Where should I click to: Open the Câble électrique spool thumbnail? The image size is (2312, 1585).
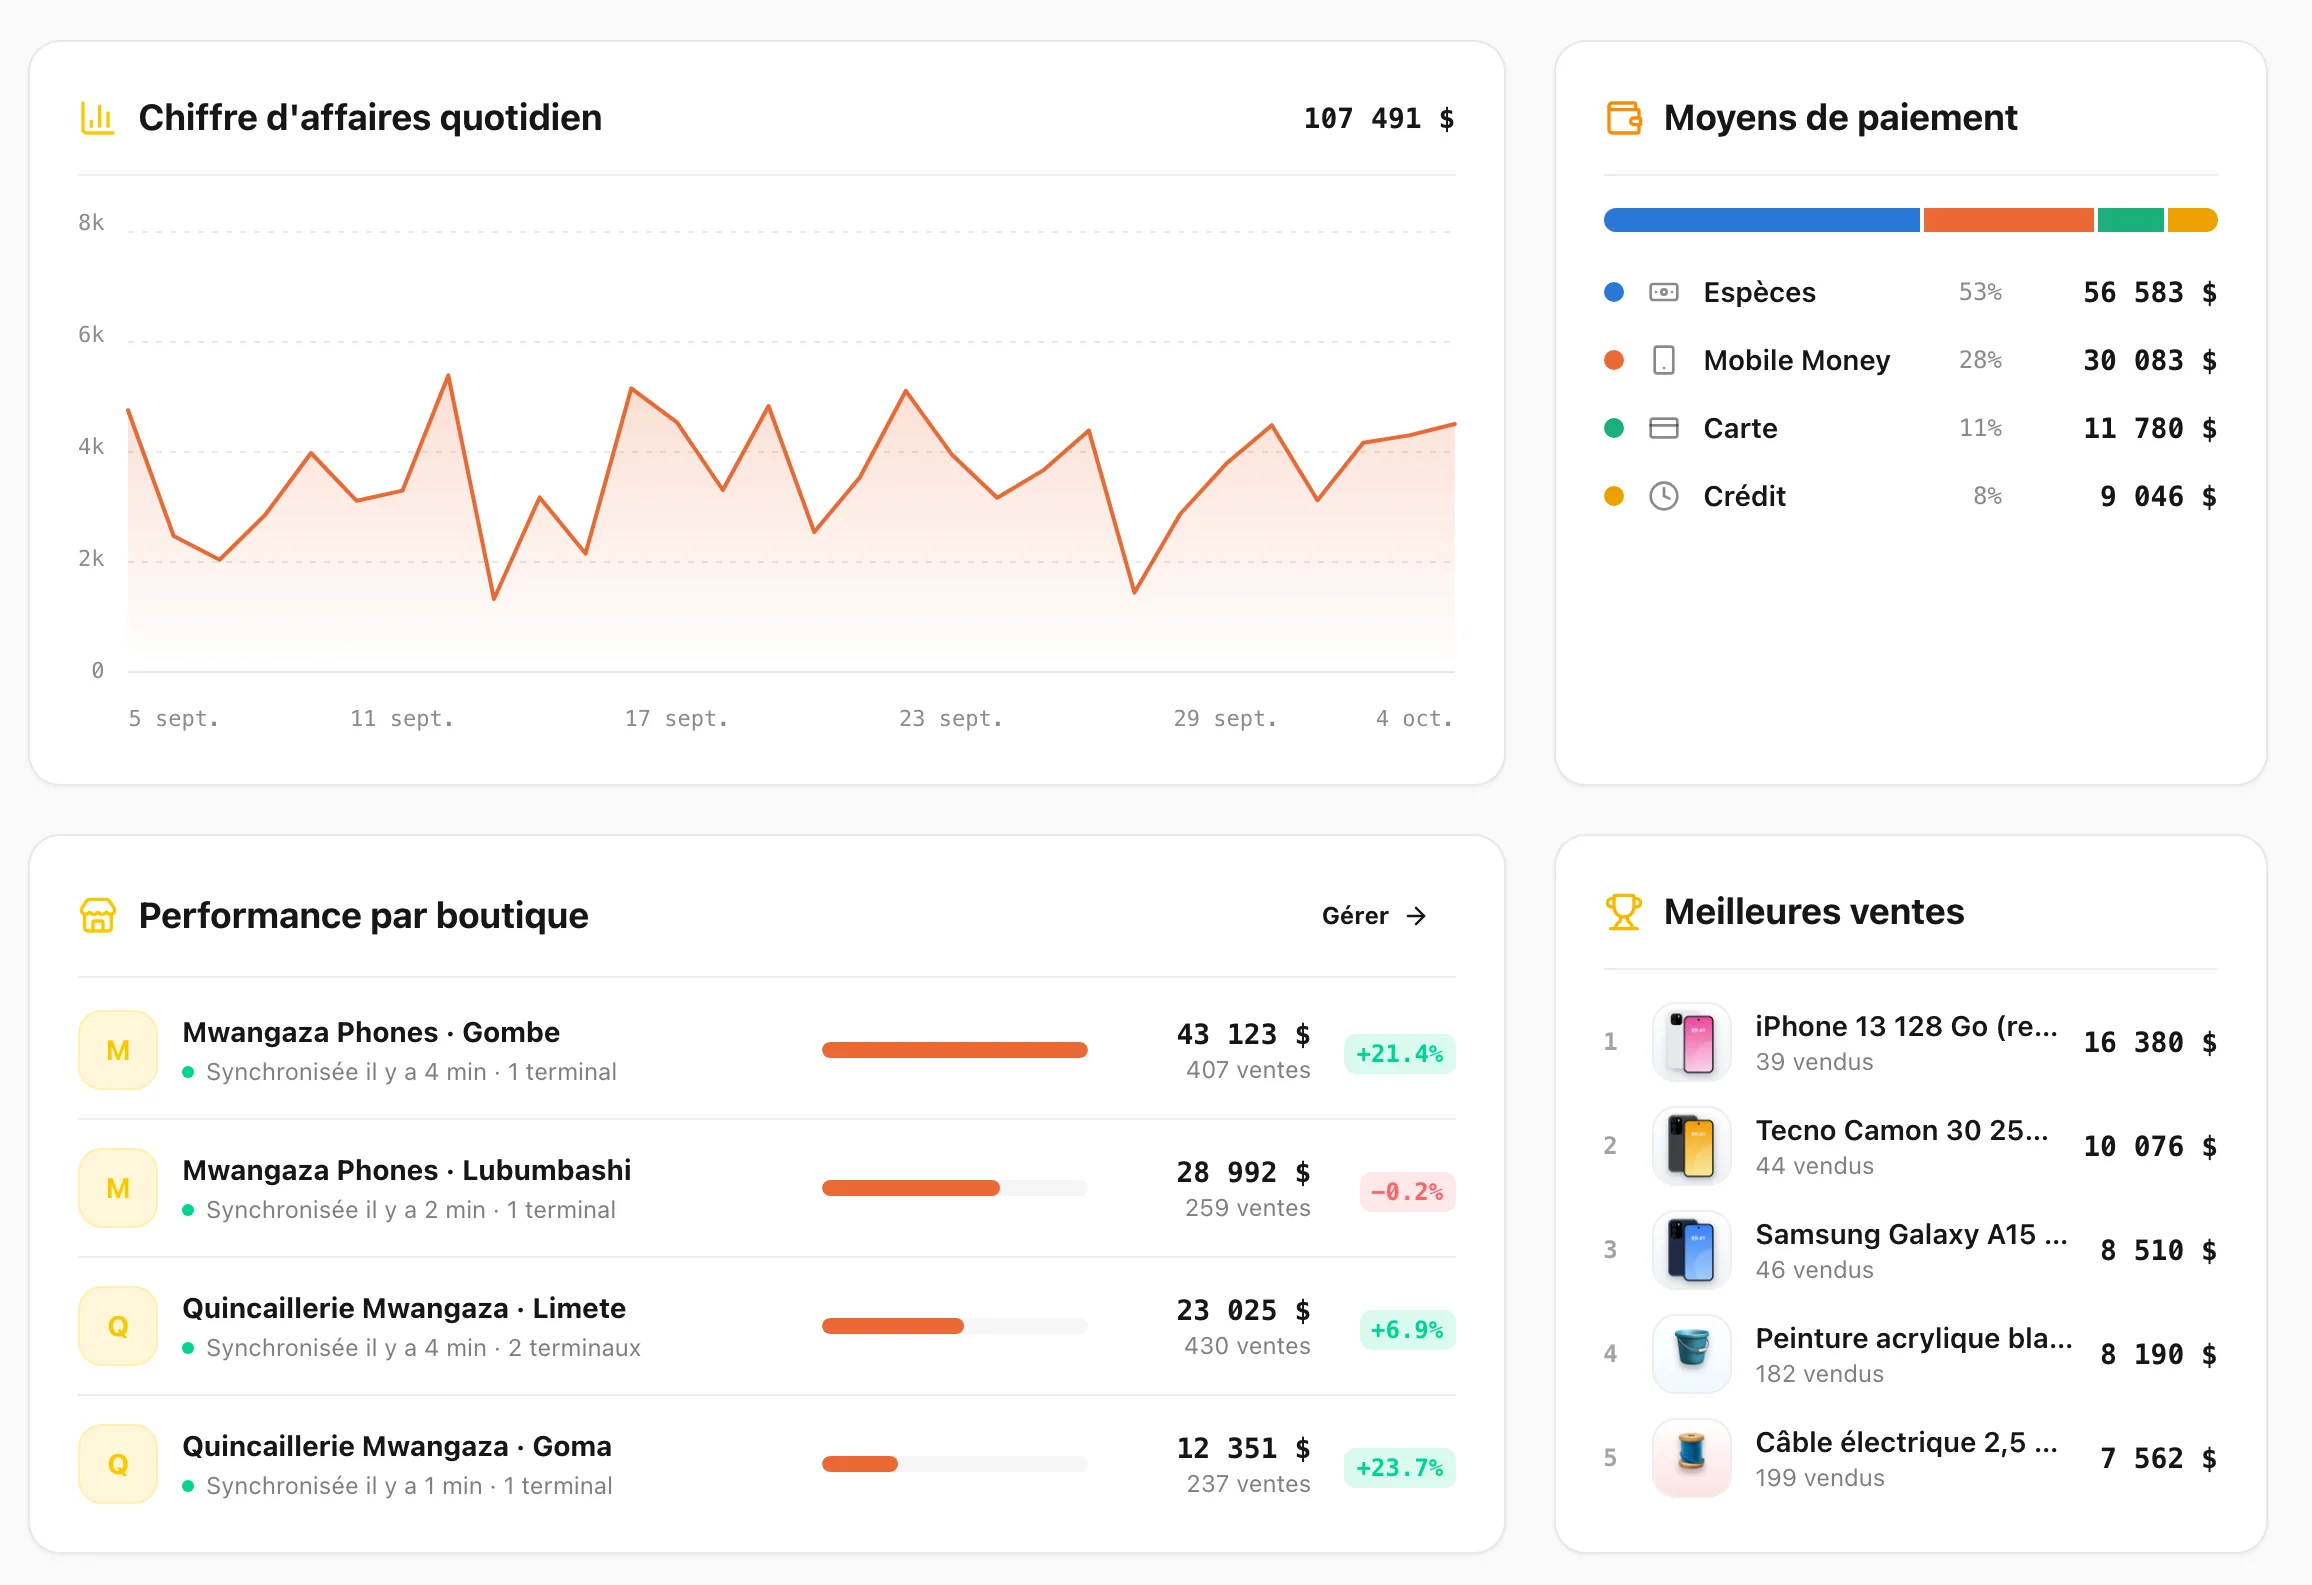(x=1691, y=1458)
